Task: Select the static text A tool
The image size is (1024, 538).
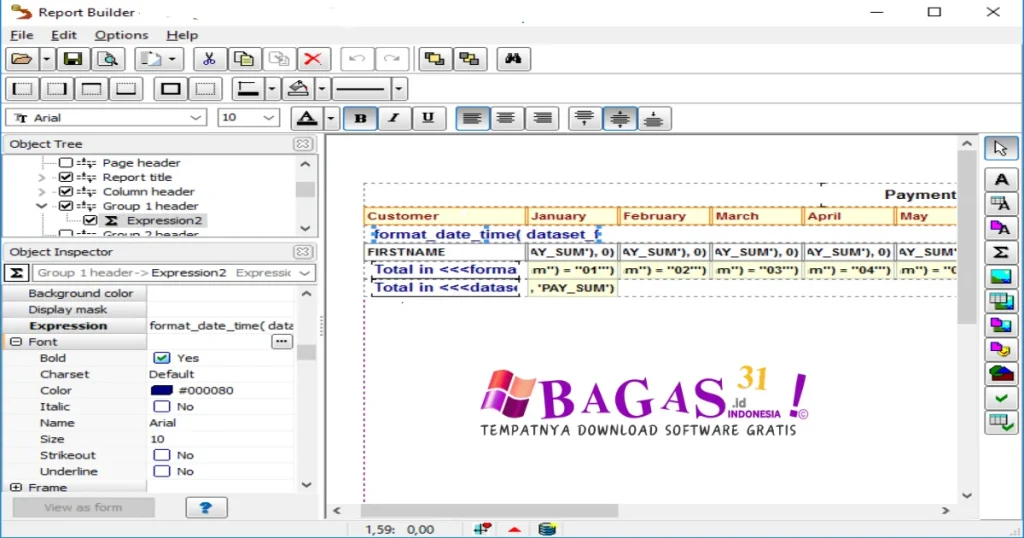Action: click(x=1000, y=180)
